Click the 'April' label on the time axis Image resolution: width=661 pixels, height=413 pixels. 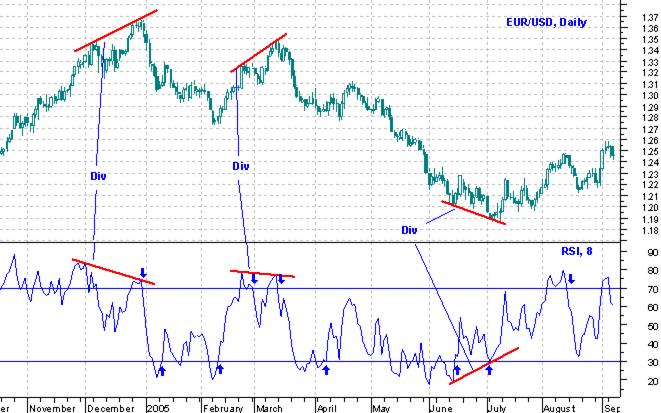click(326, 408)
